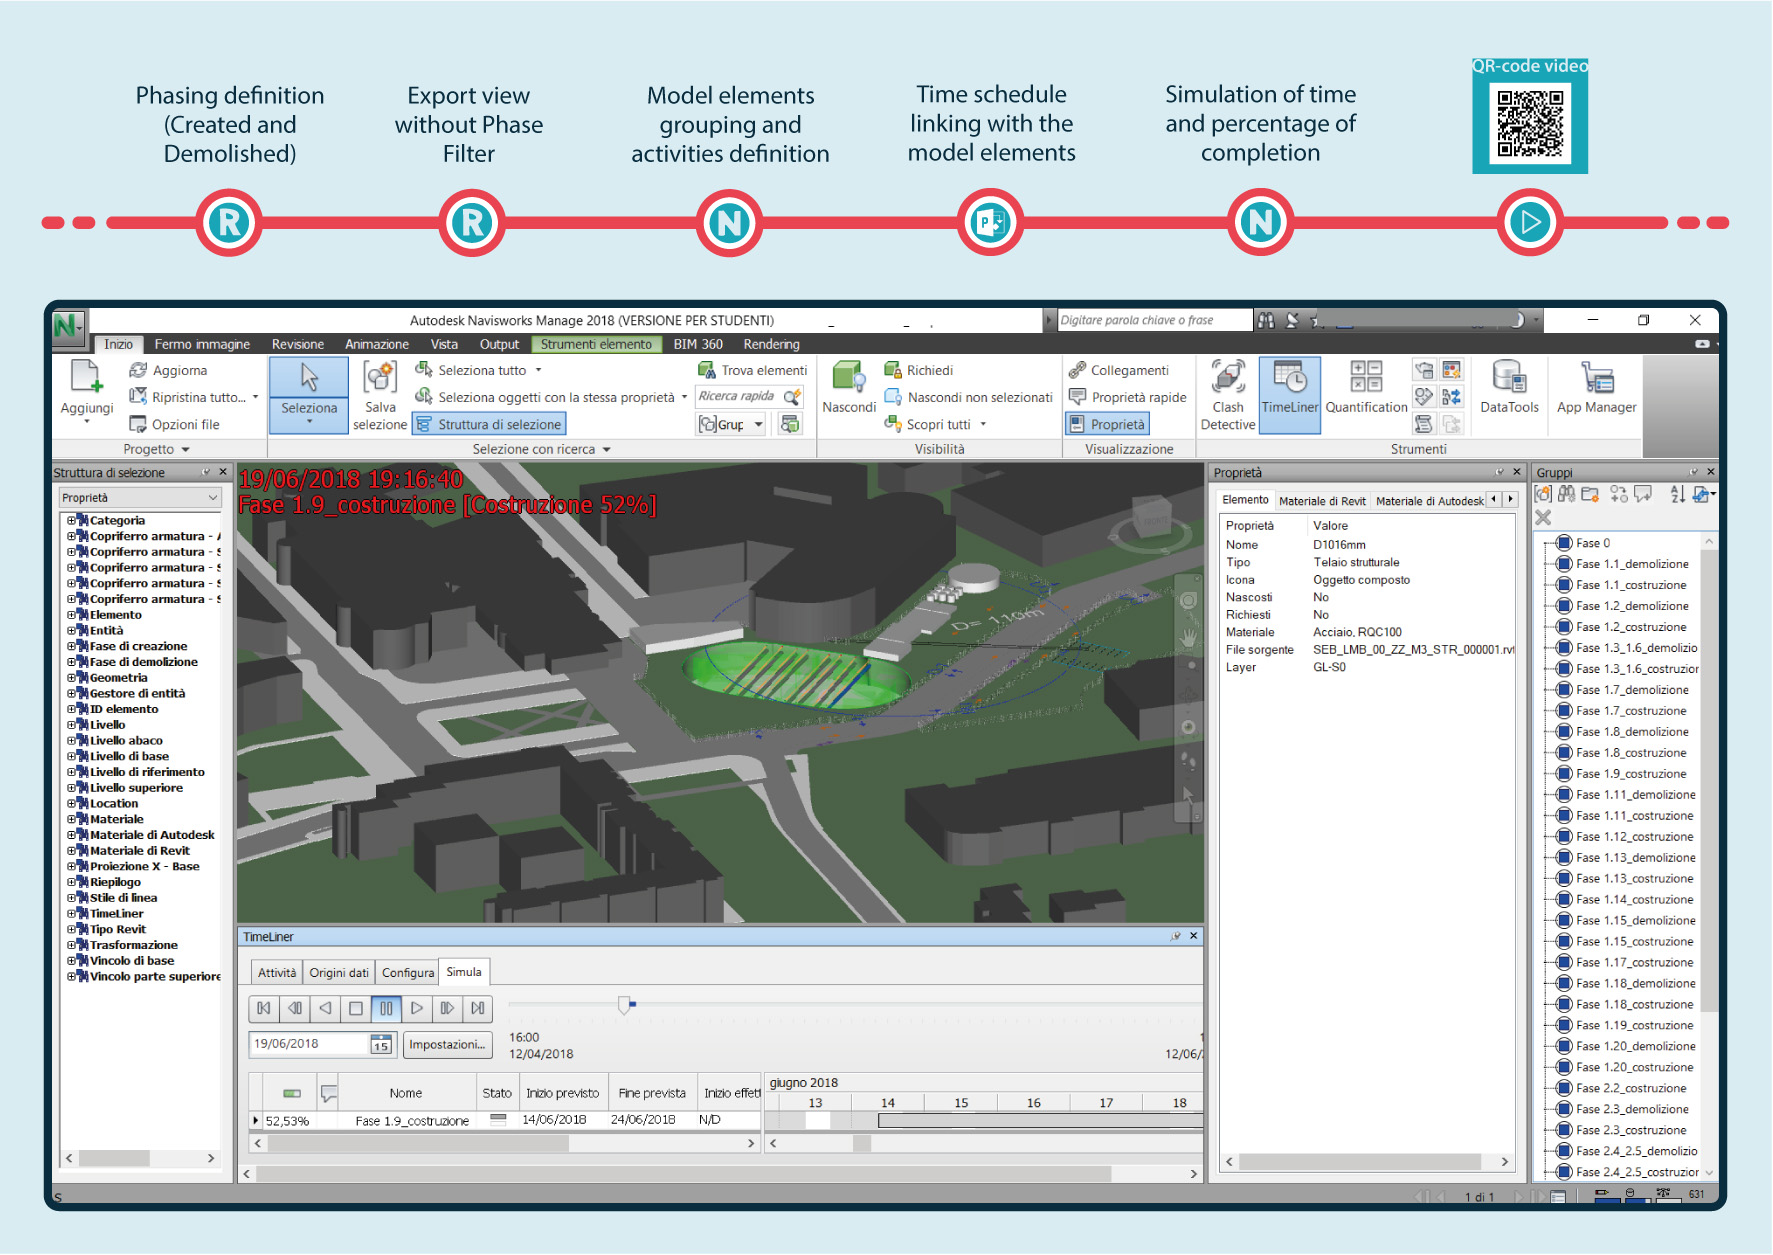Open the 'Origini dati' TimeLiner tab
This screenshot has width=1773, height=1255.
[339, 973]
